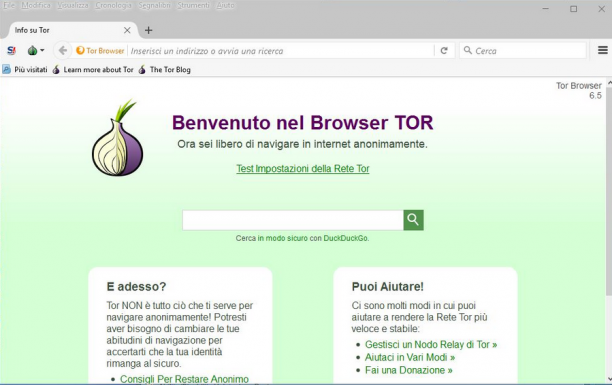Open Fai una Donazione link
The image size is (612, 385).
tap(409, 370)
